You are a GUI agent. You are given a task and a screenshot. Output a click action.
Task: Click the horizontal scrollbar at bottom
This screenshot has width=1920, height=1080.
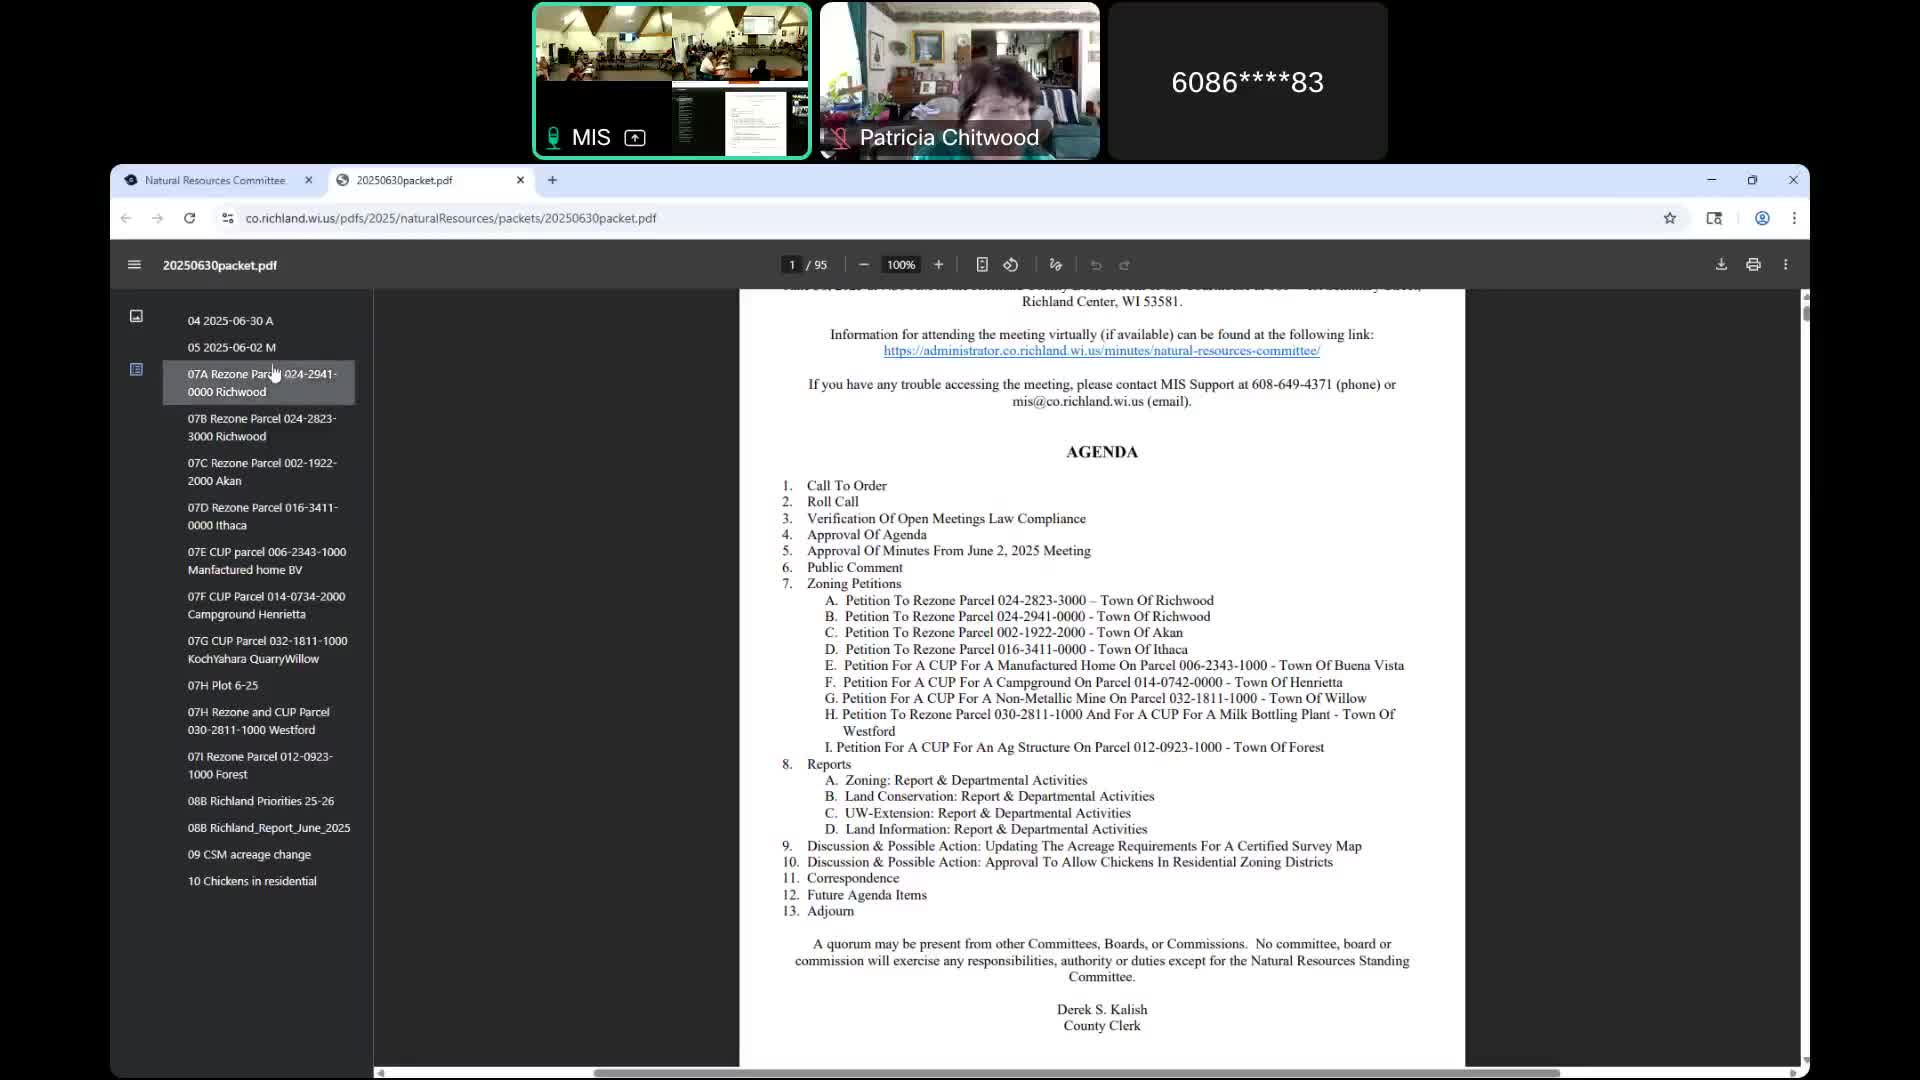tap(1076, 1073)
